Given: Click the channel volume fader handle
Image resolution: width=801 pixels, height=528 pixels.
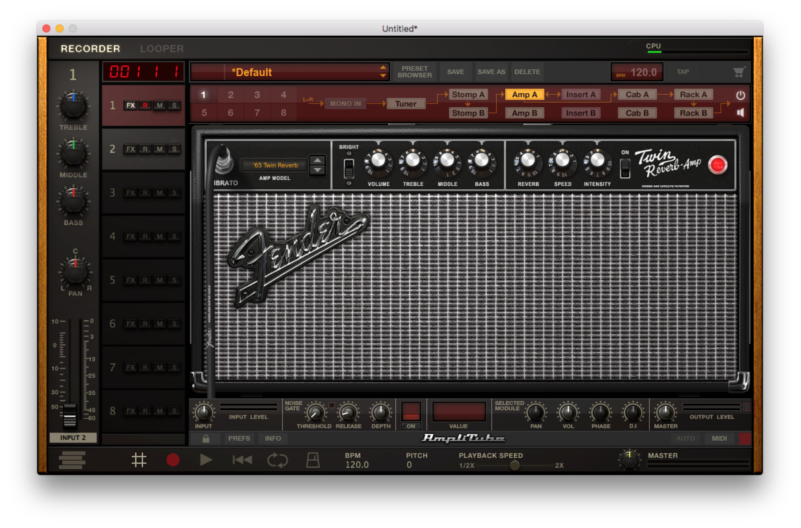Looking at the screenshot, I should [70, 415].
